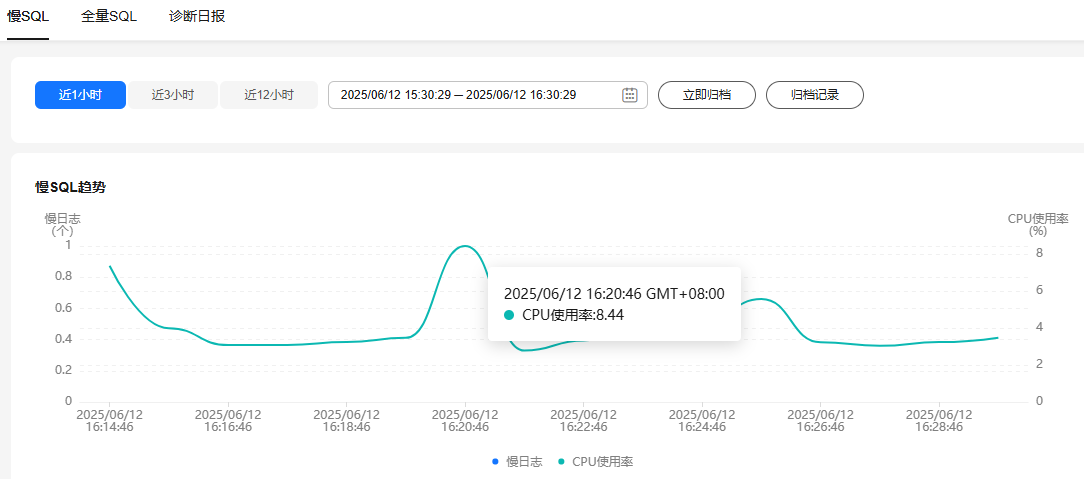Click the CPU使用率(%) right axis title
Screen dimensions: 1084x479
(1038, 225)
